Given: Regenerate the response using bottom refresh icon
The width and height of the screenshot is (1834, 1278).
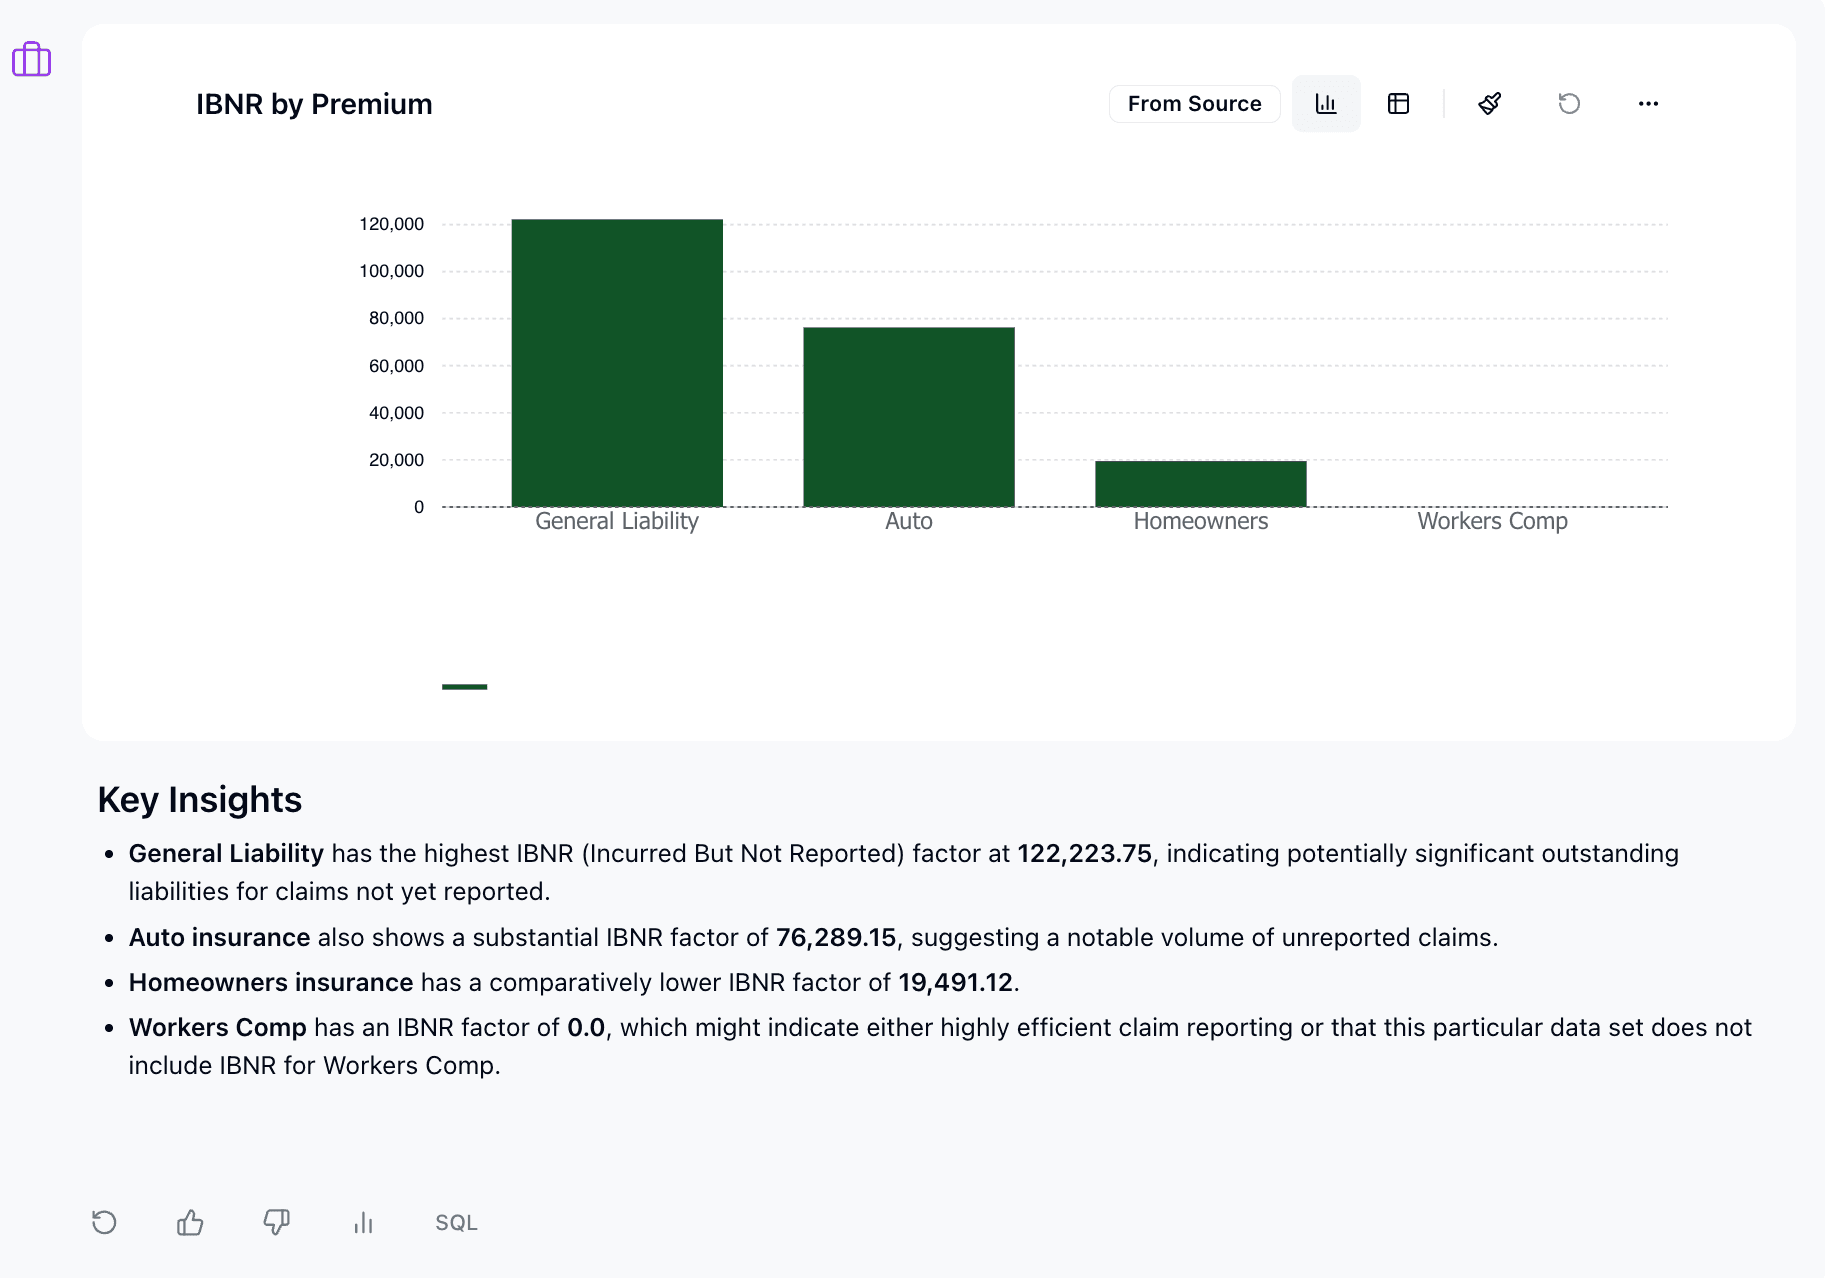Looking at the screenshot, I should tap(104, 1222).
